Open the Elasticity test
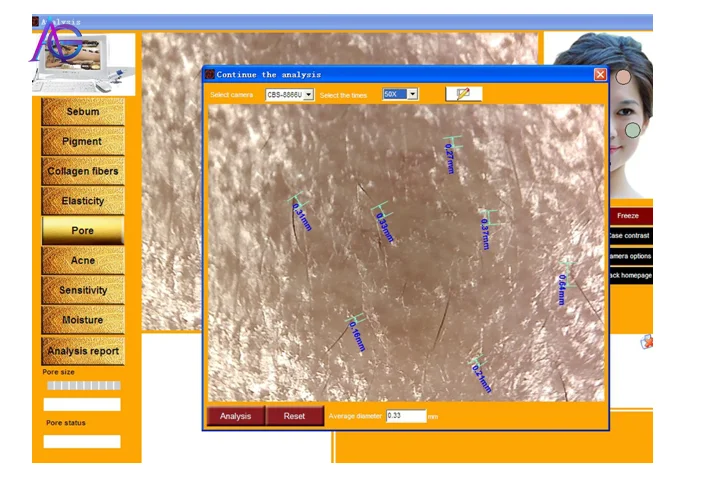 [x=83, y=201]
